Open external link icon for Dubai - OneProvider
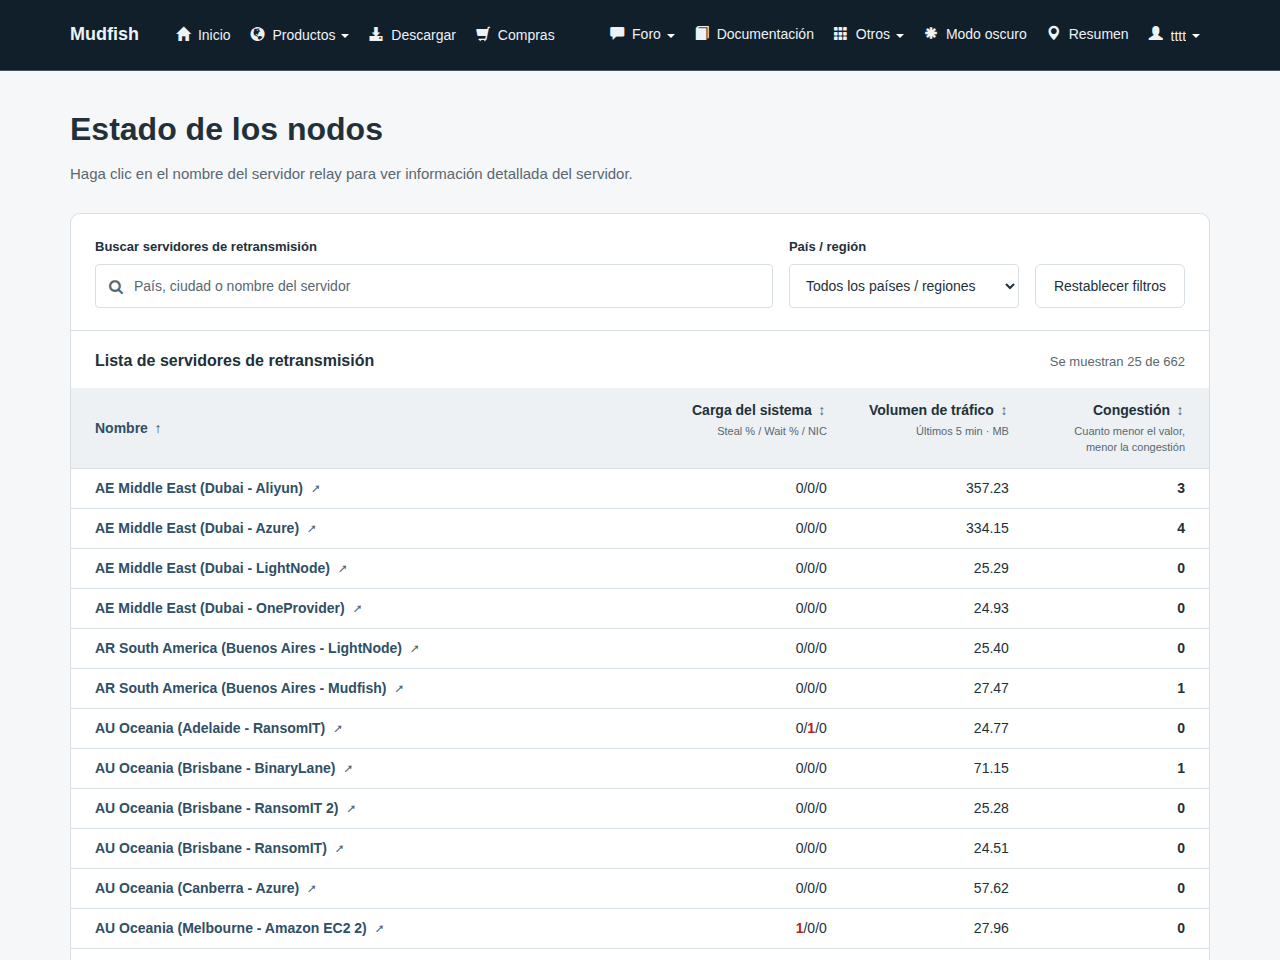The image size is (1280, 960). pos(358,609)
